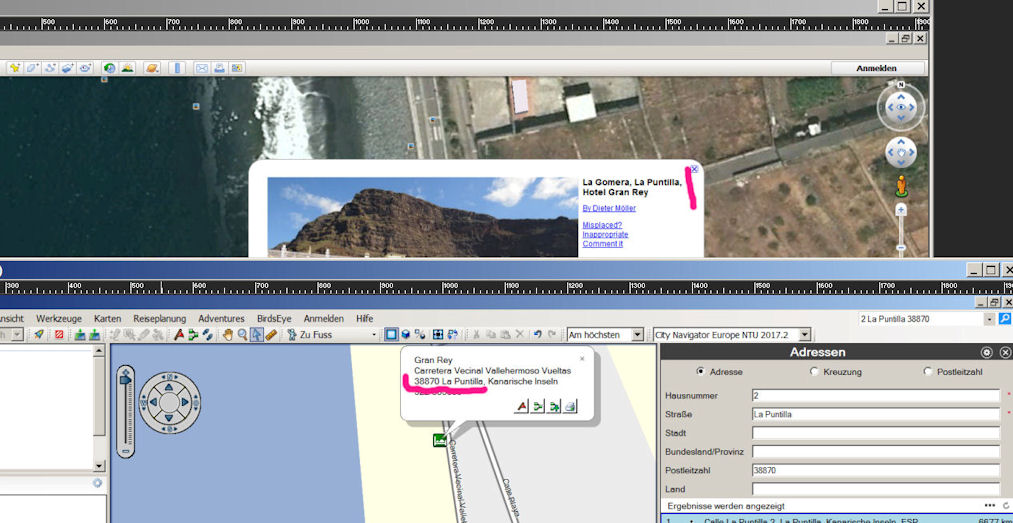Click the New Waypoint flag tool
The image size is (1013, 523).
179,334
